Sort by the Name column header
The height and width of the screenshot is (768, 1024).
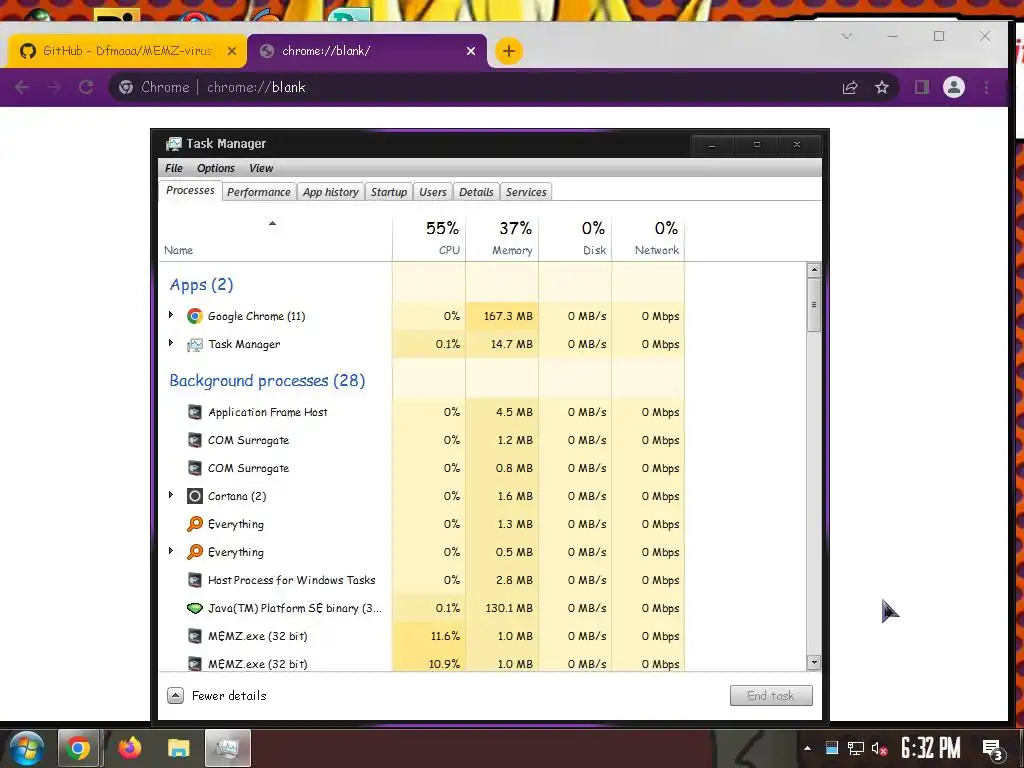[x=275, y=238]
